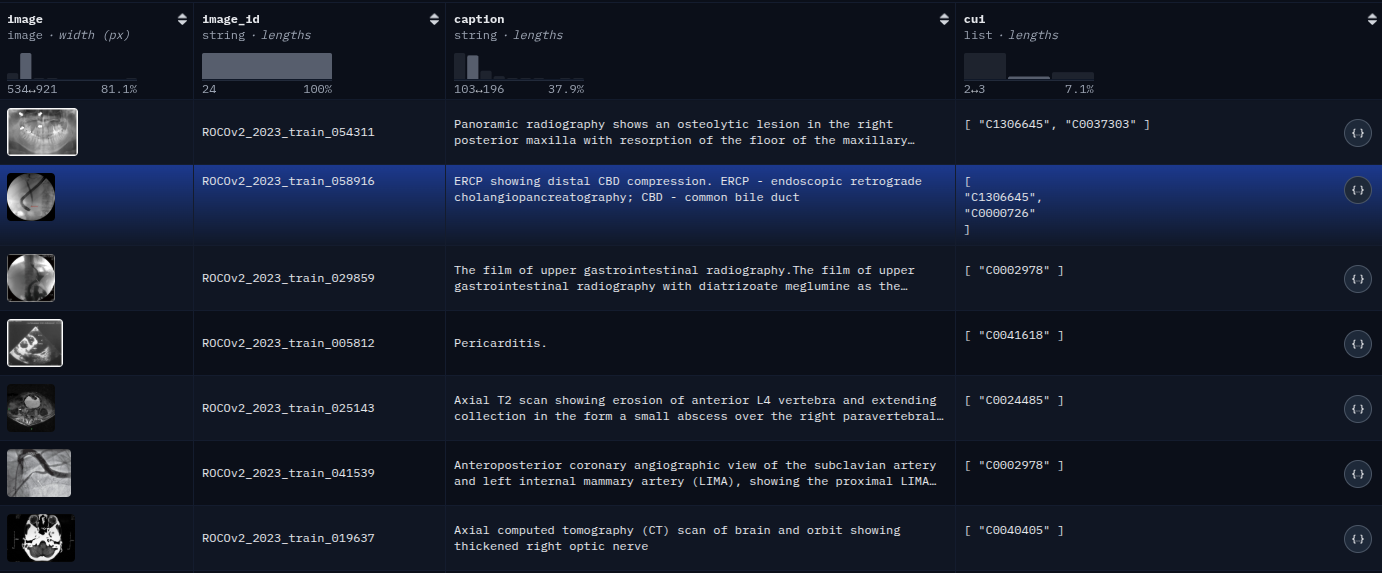1382x573 pixels.
Task: Select the tallest image width histogram bar
Action: (x=26, y=66)
